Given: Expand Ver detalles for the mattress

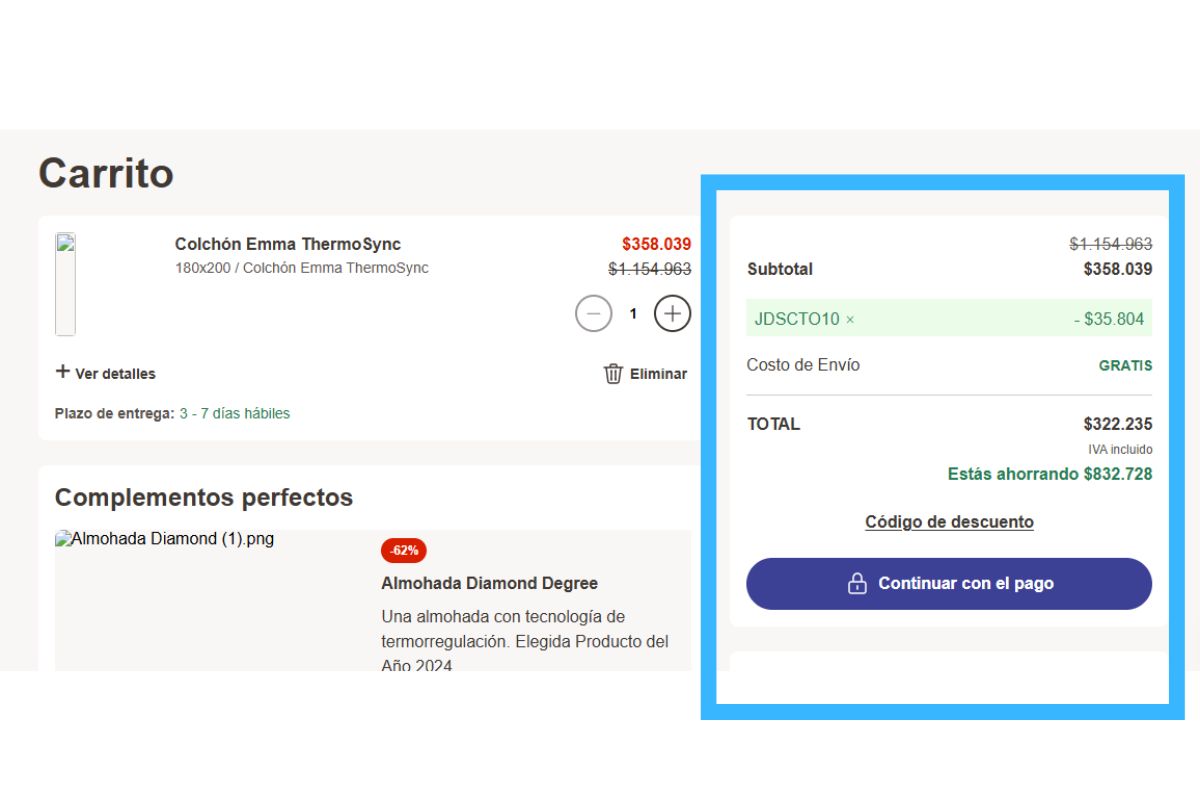Looking at the screenshot, I should [x=105, y=373].
